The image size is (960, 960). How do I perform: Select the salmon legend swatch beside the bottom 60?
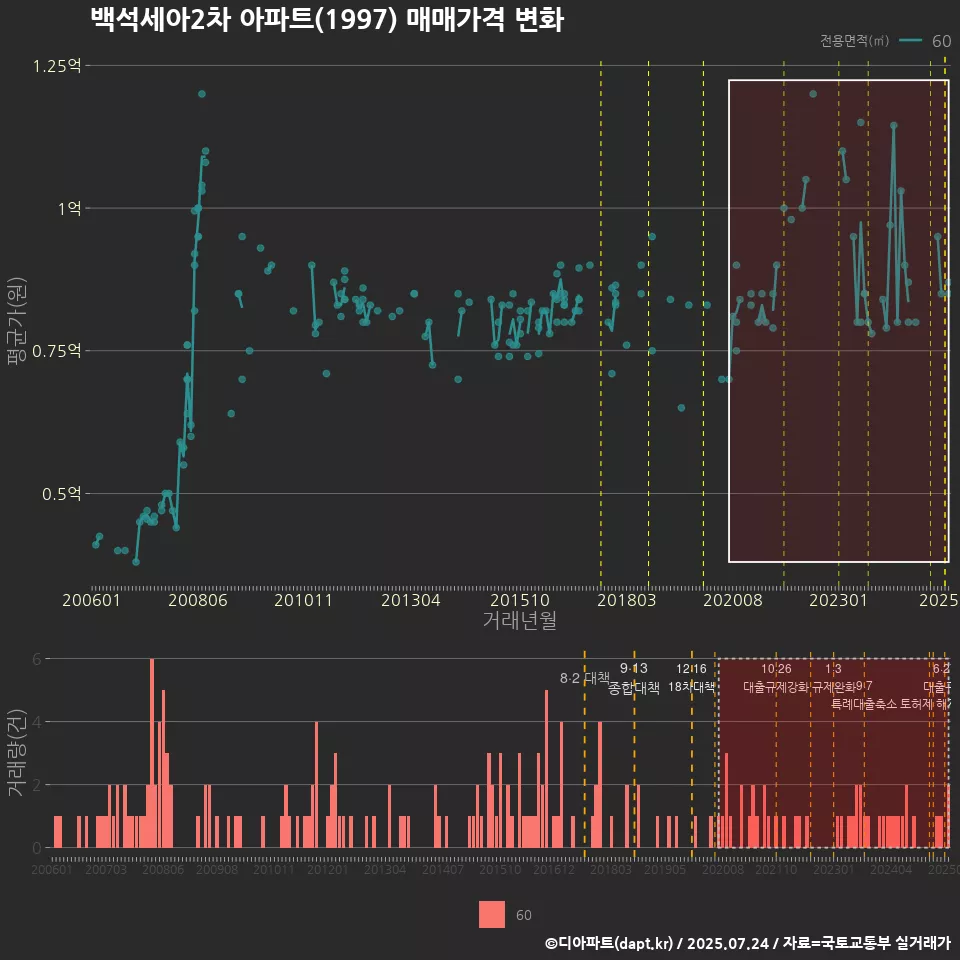(492, 915)
